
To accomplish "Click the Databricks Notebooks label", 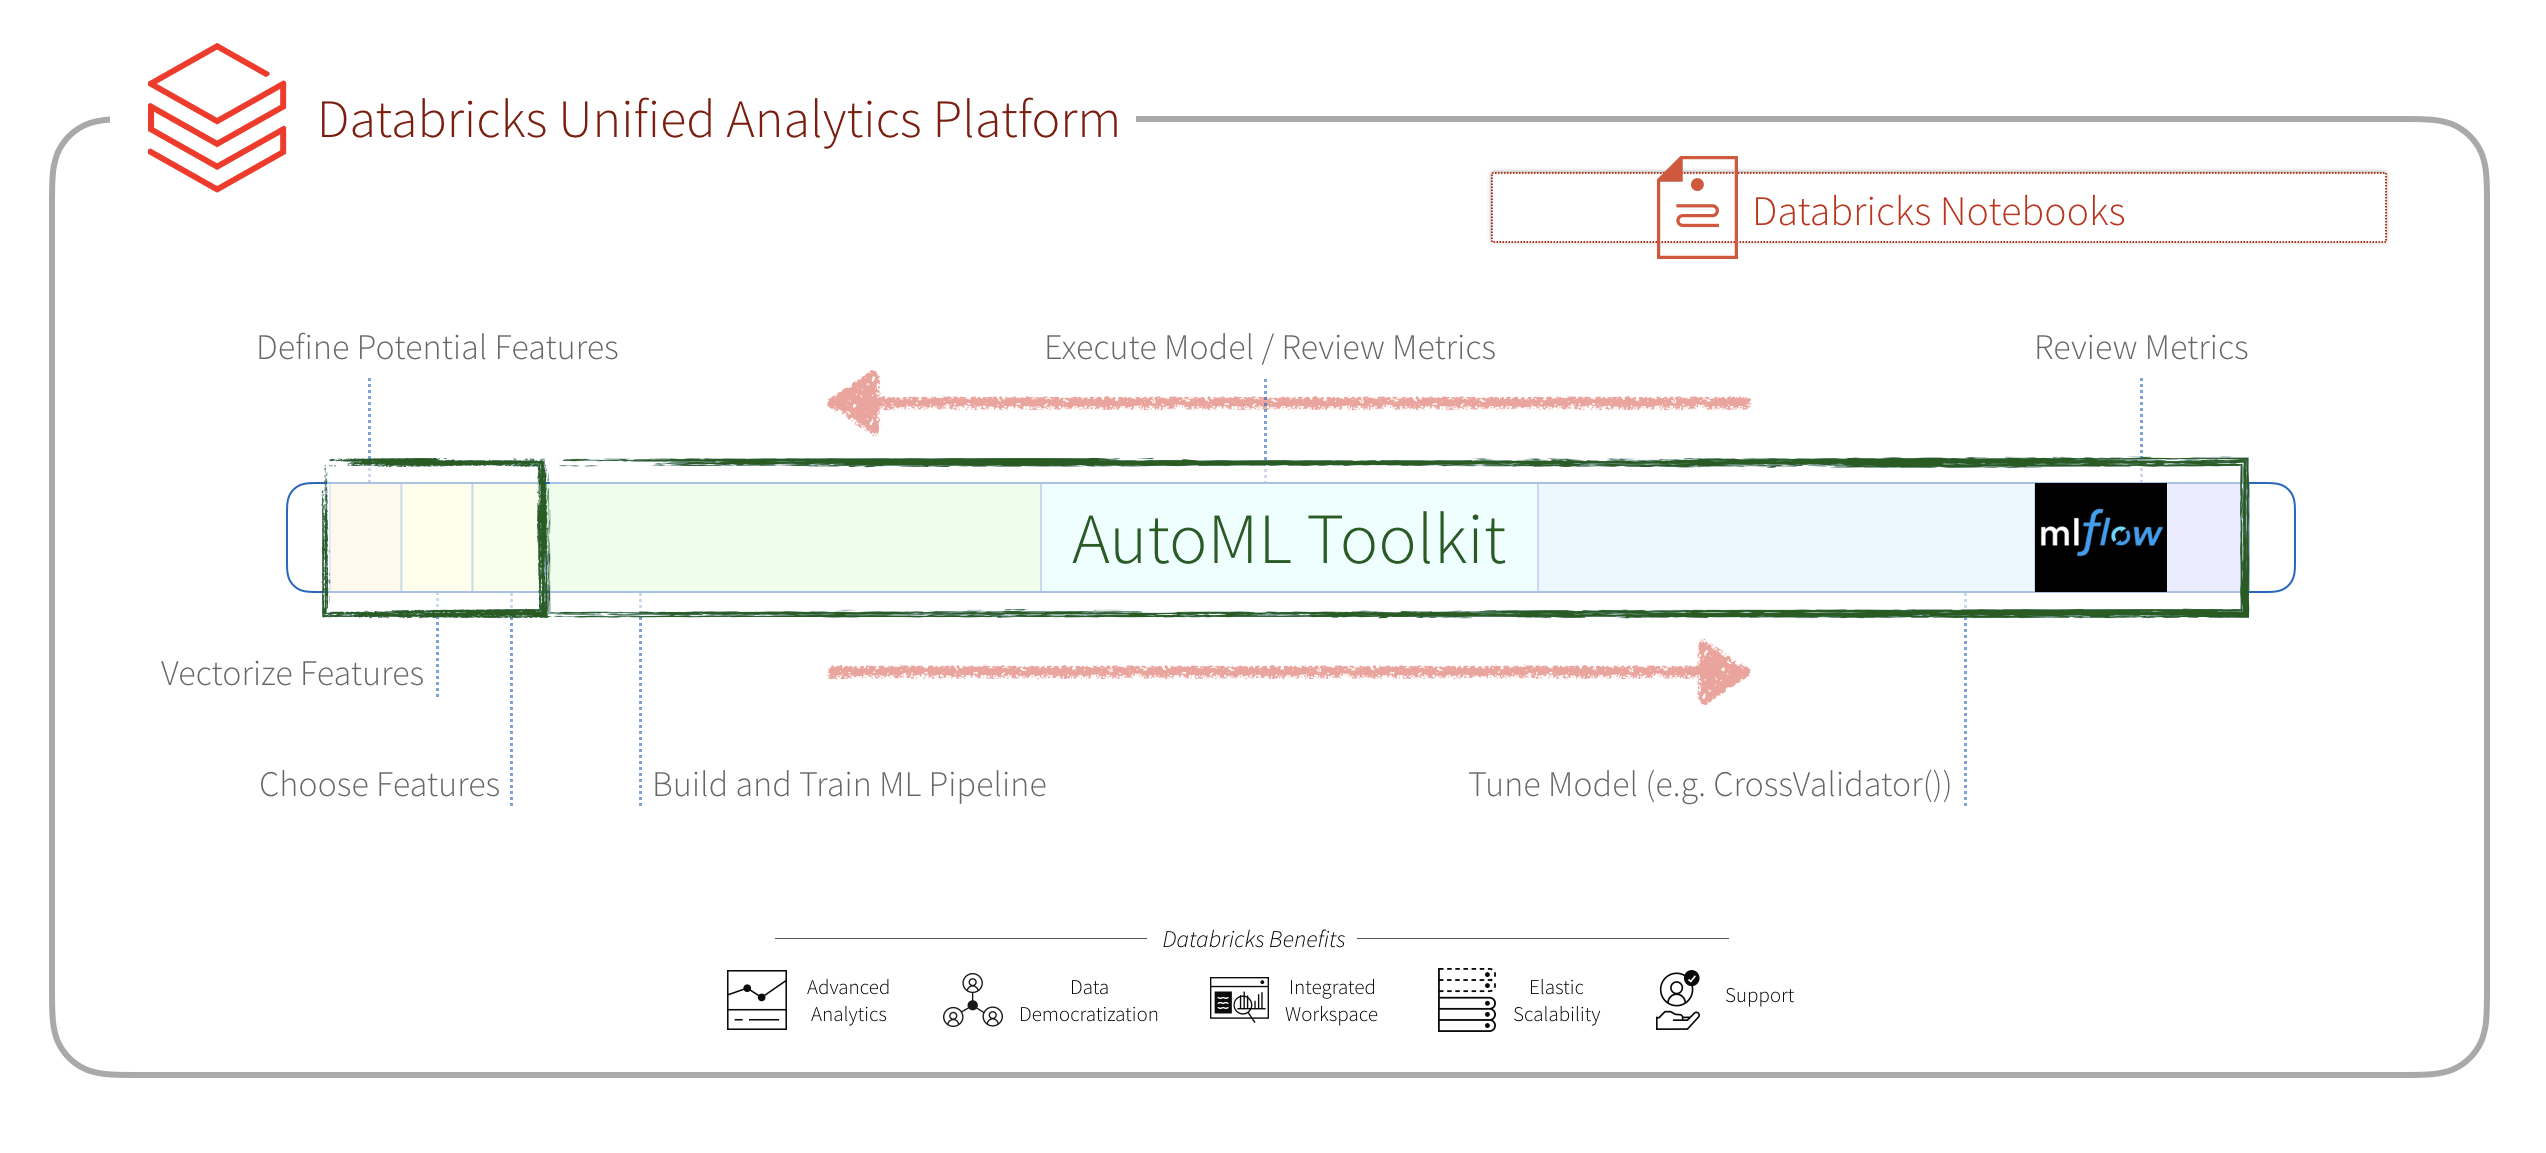I will point(1938,212).
